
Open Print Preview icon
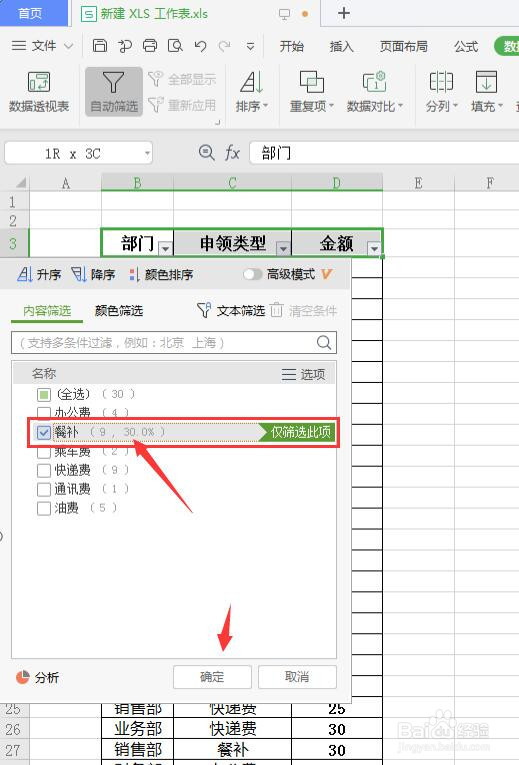pos(175,45)
